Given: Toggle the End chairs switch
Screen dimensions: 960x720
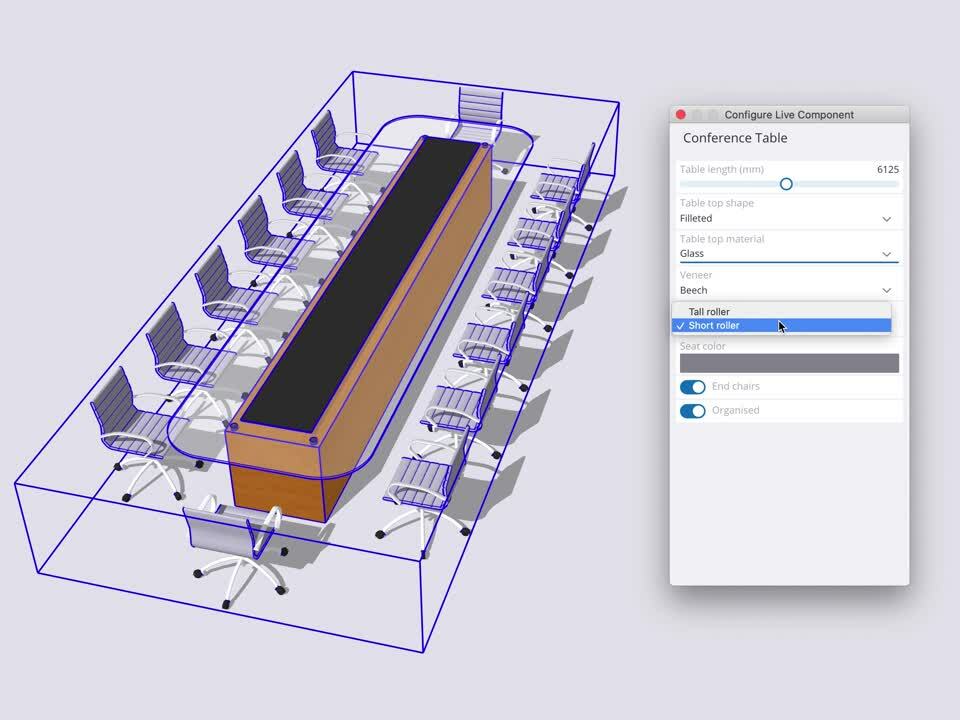Looking at the screenshot, I should pyautogui.click(x=692, y=387).
